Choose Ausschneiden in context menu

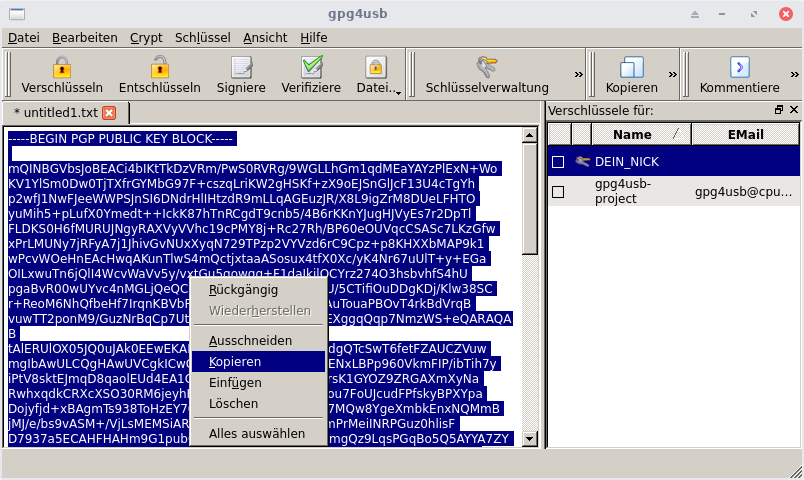coord(258,341)
